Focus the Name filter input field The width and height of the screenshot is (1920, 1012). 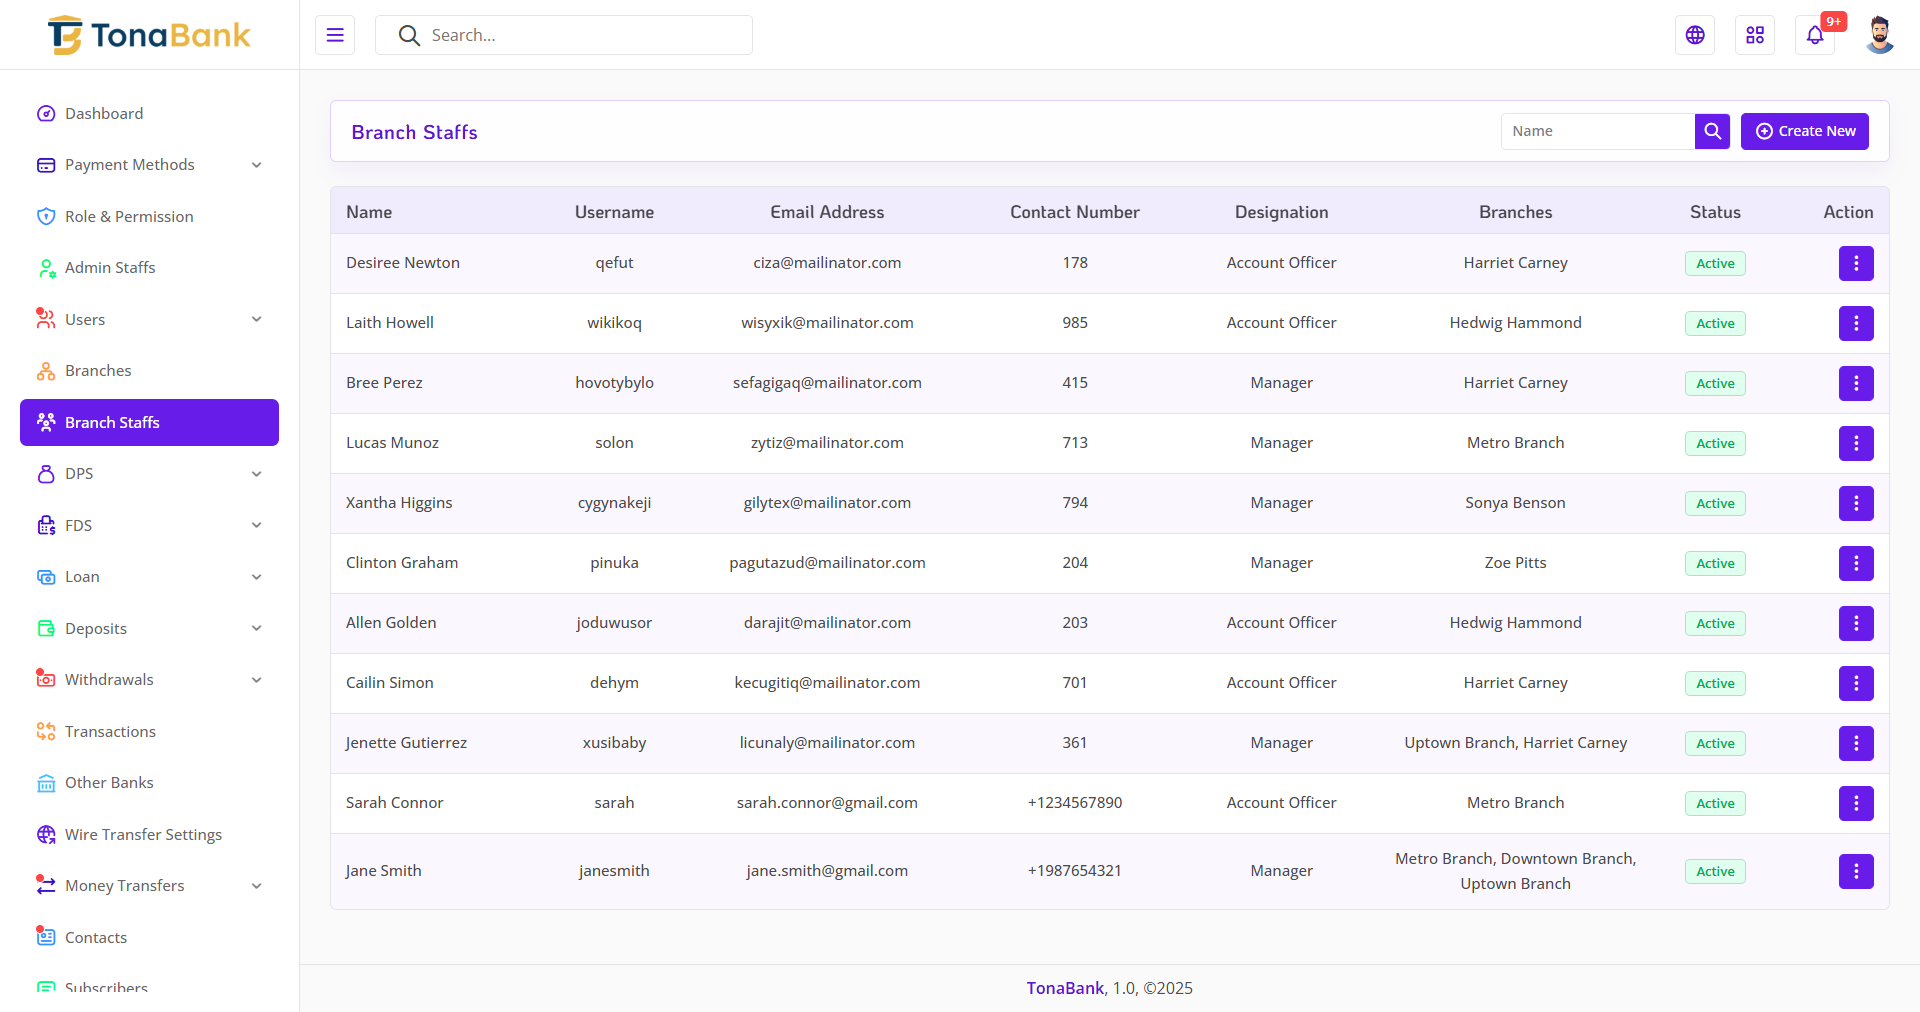pyautogui.click(x=1597, y=131)
